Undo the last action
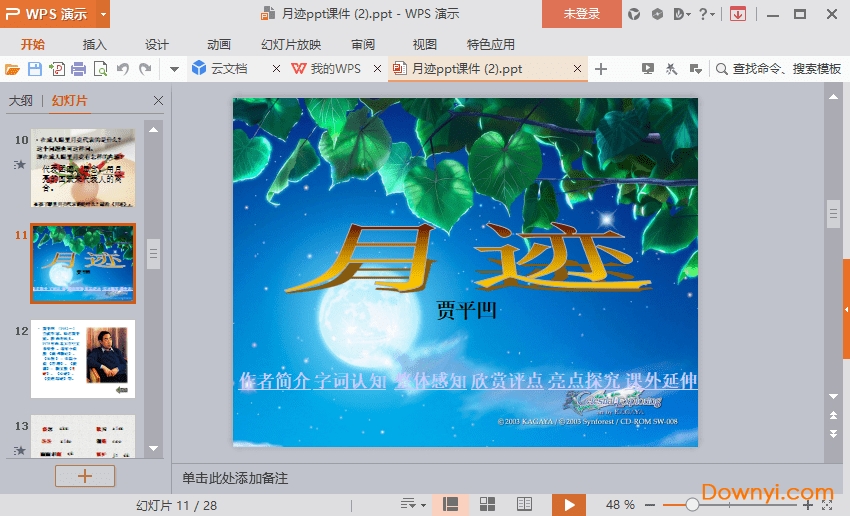The image size is (850, 516). click(123, 69)
